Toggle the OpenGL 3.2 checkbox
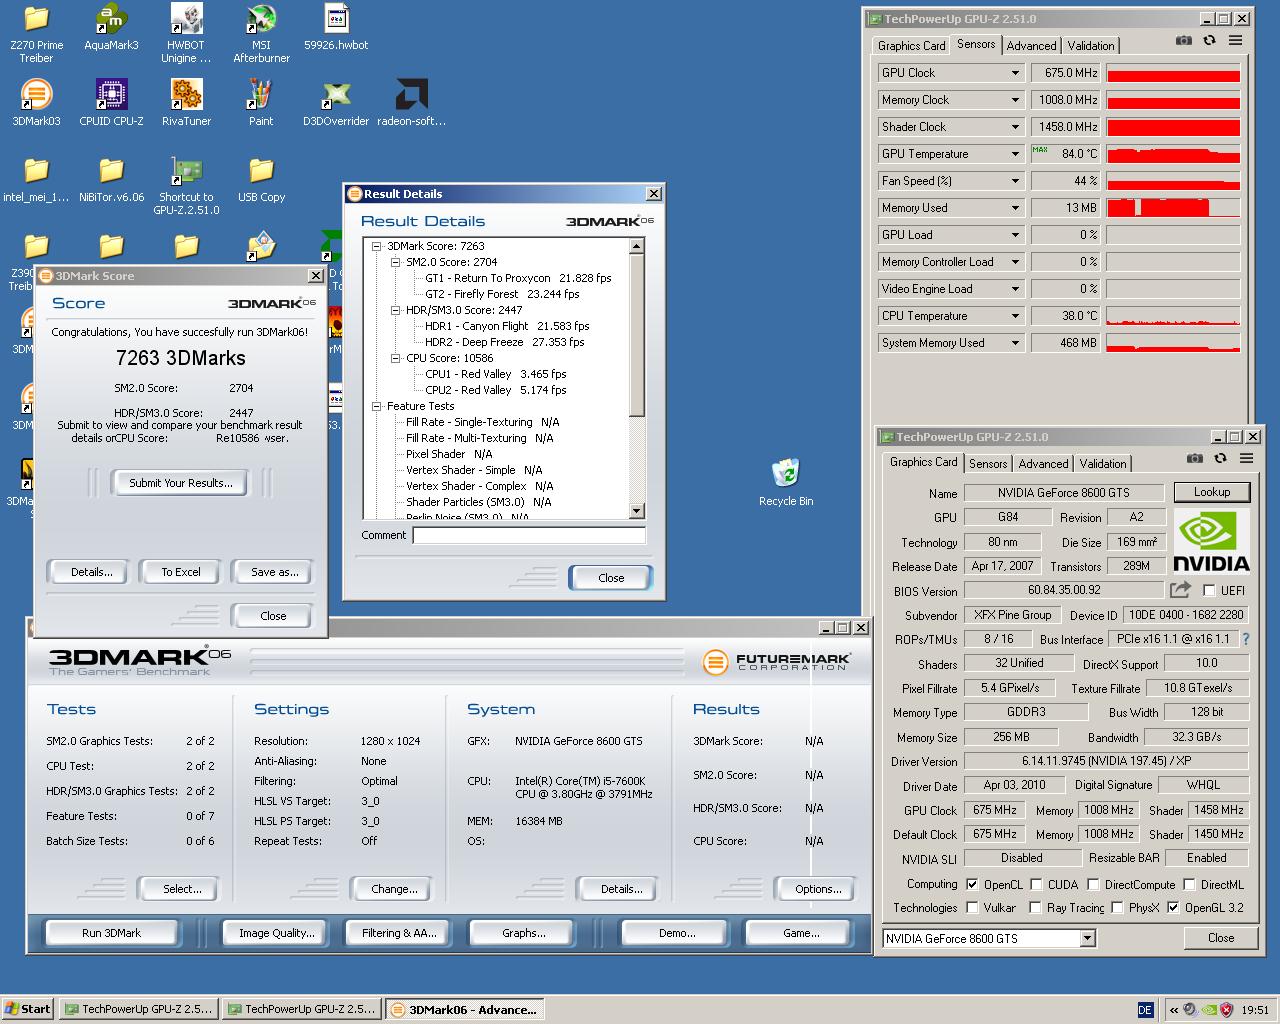 1173,907
